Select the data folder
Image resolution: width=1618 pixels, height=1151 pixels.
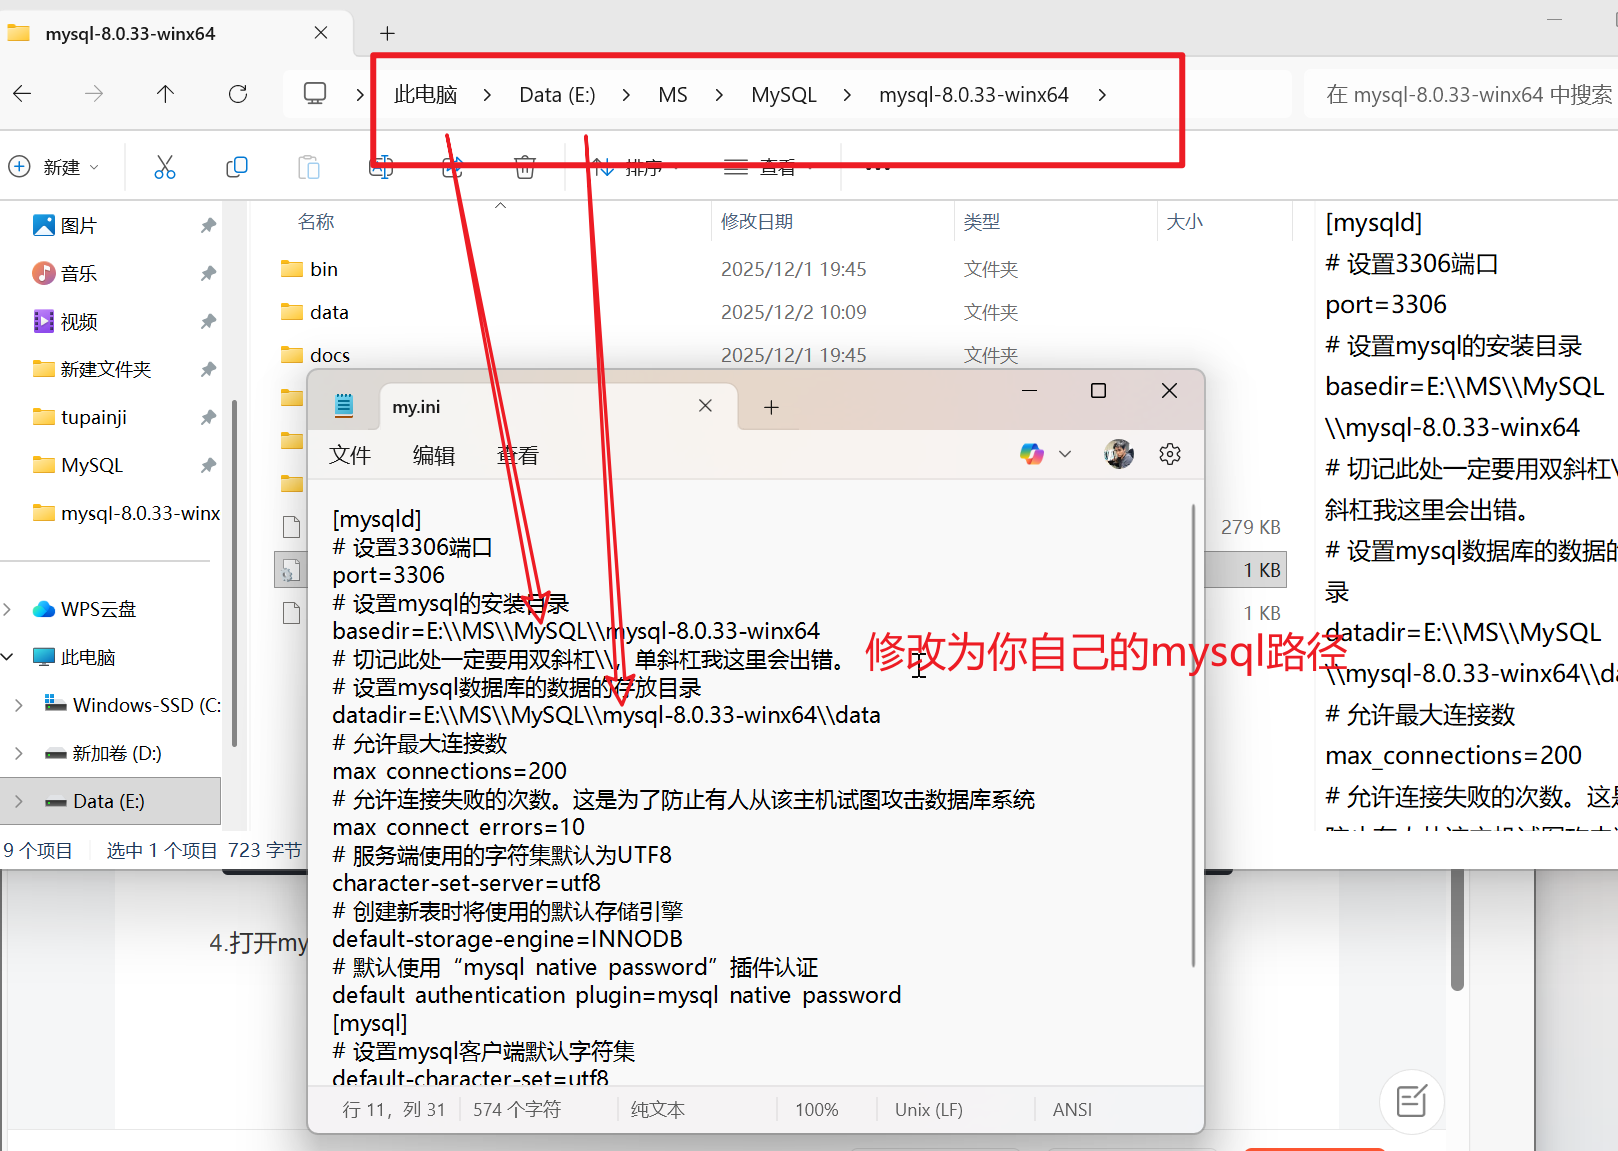[329, 313]
